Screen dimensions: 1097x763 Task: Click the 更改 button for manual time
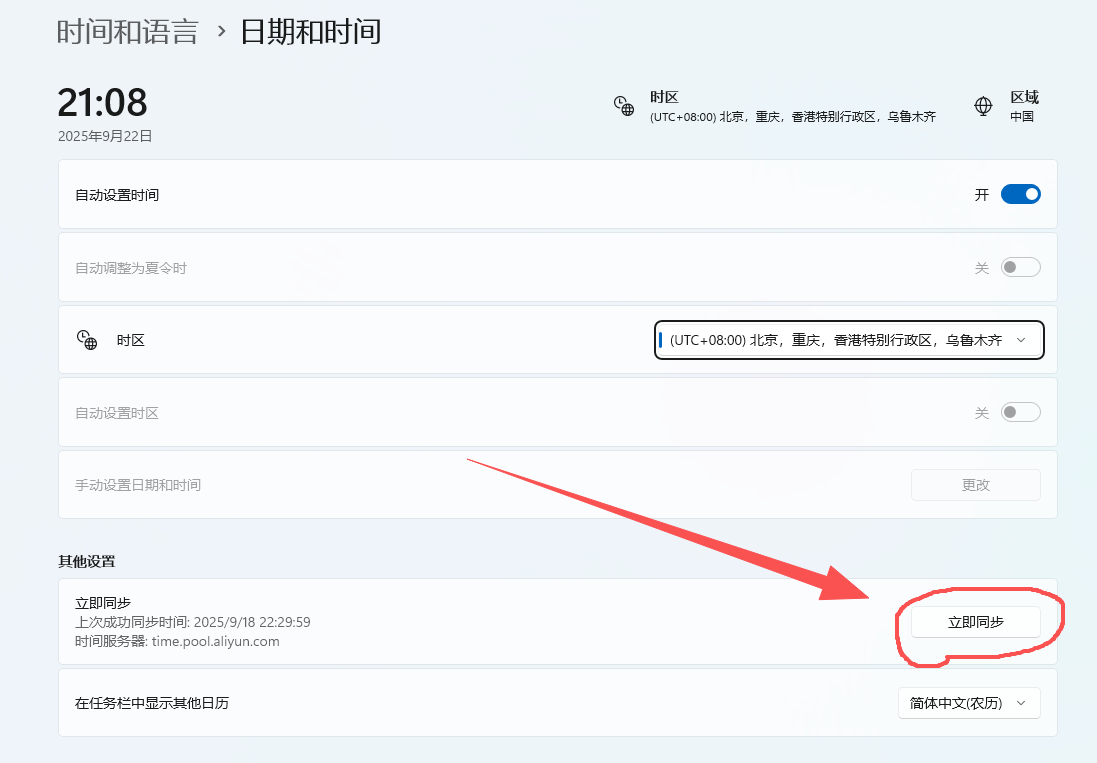tap(975, 485)
